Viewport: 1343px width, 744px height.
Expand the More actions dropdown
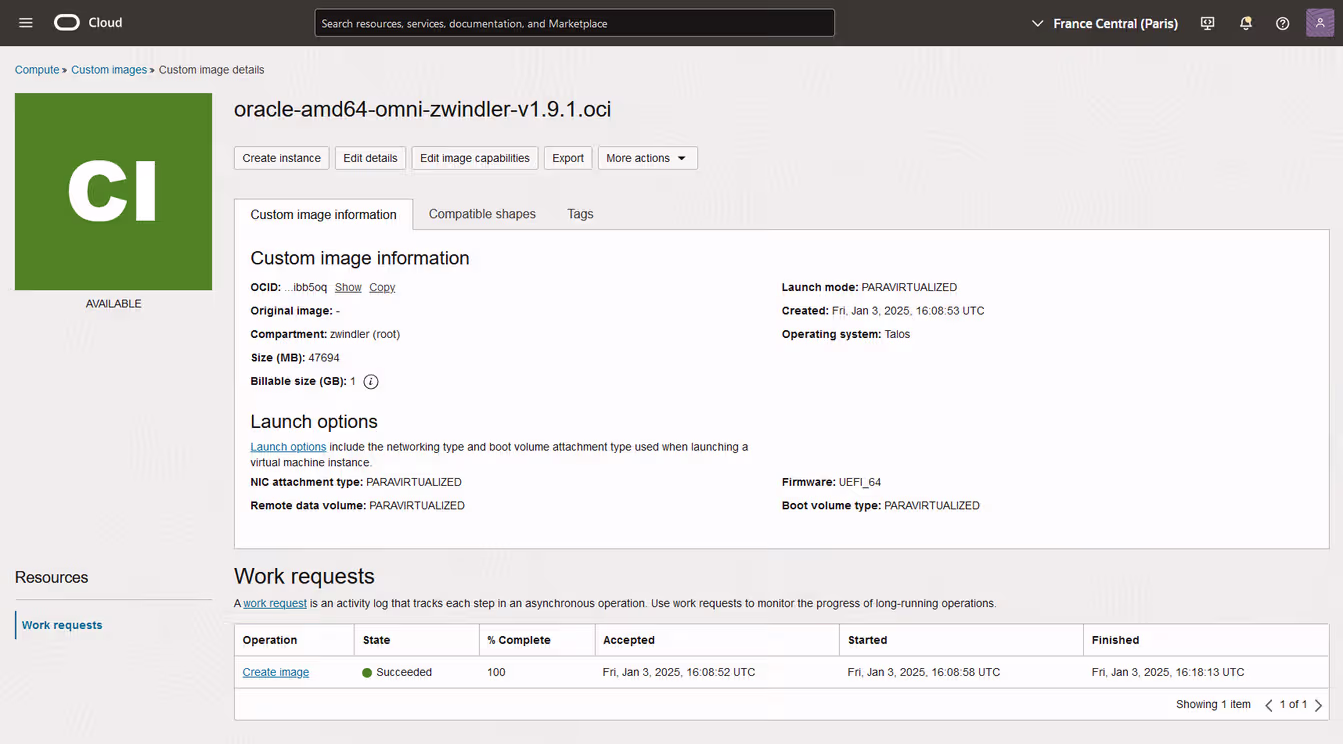647,158
